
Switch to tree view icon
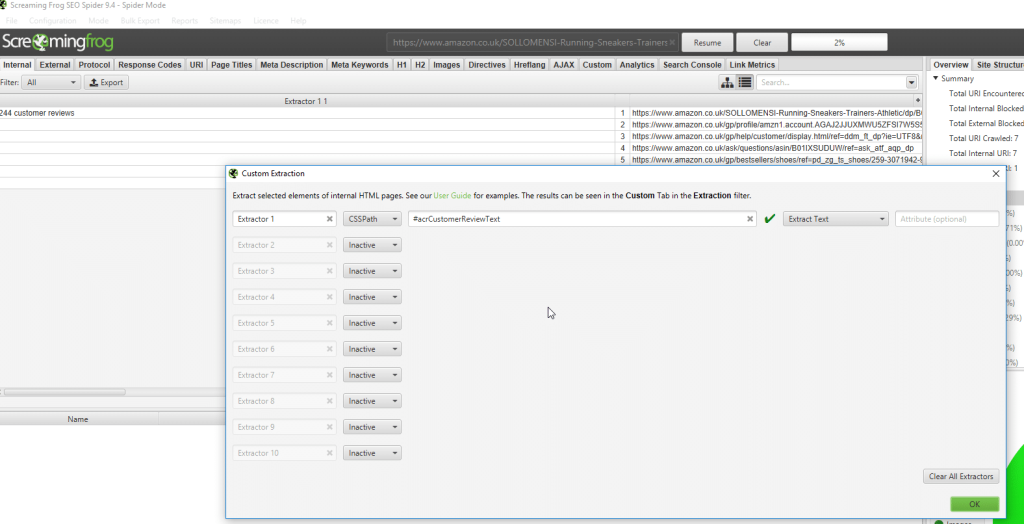(727, 82)
